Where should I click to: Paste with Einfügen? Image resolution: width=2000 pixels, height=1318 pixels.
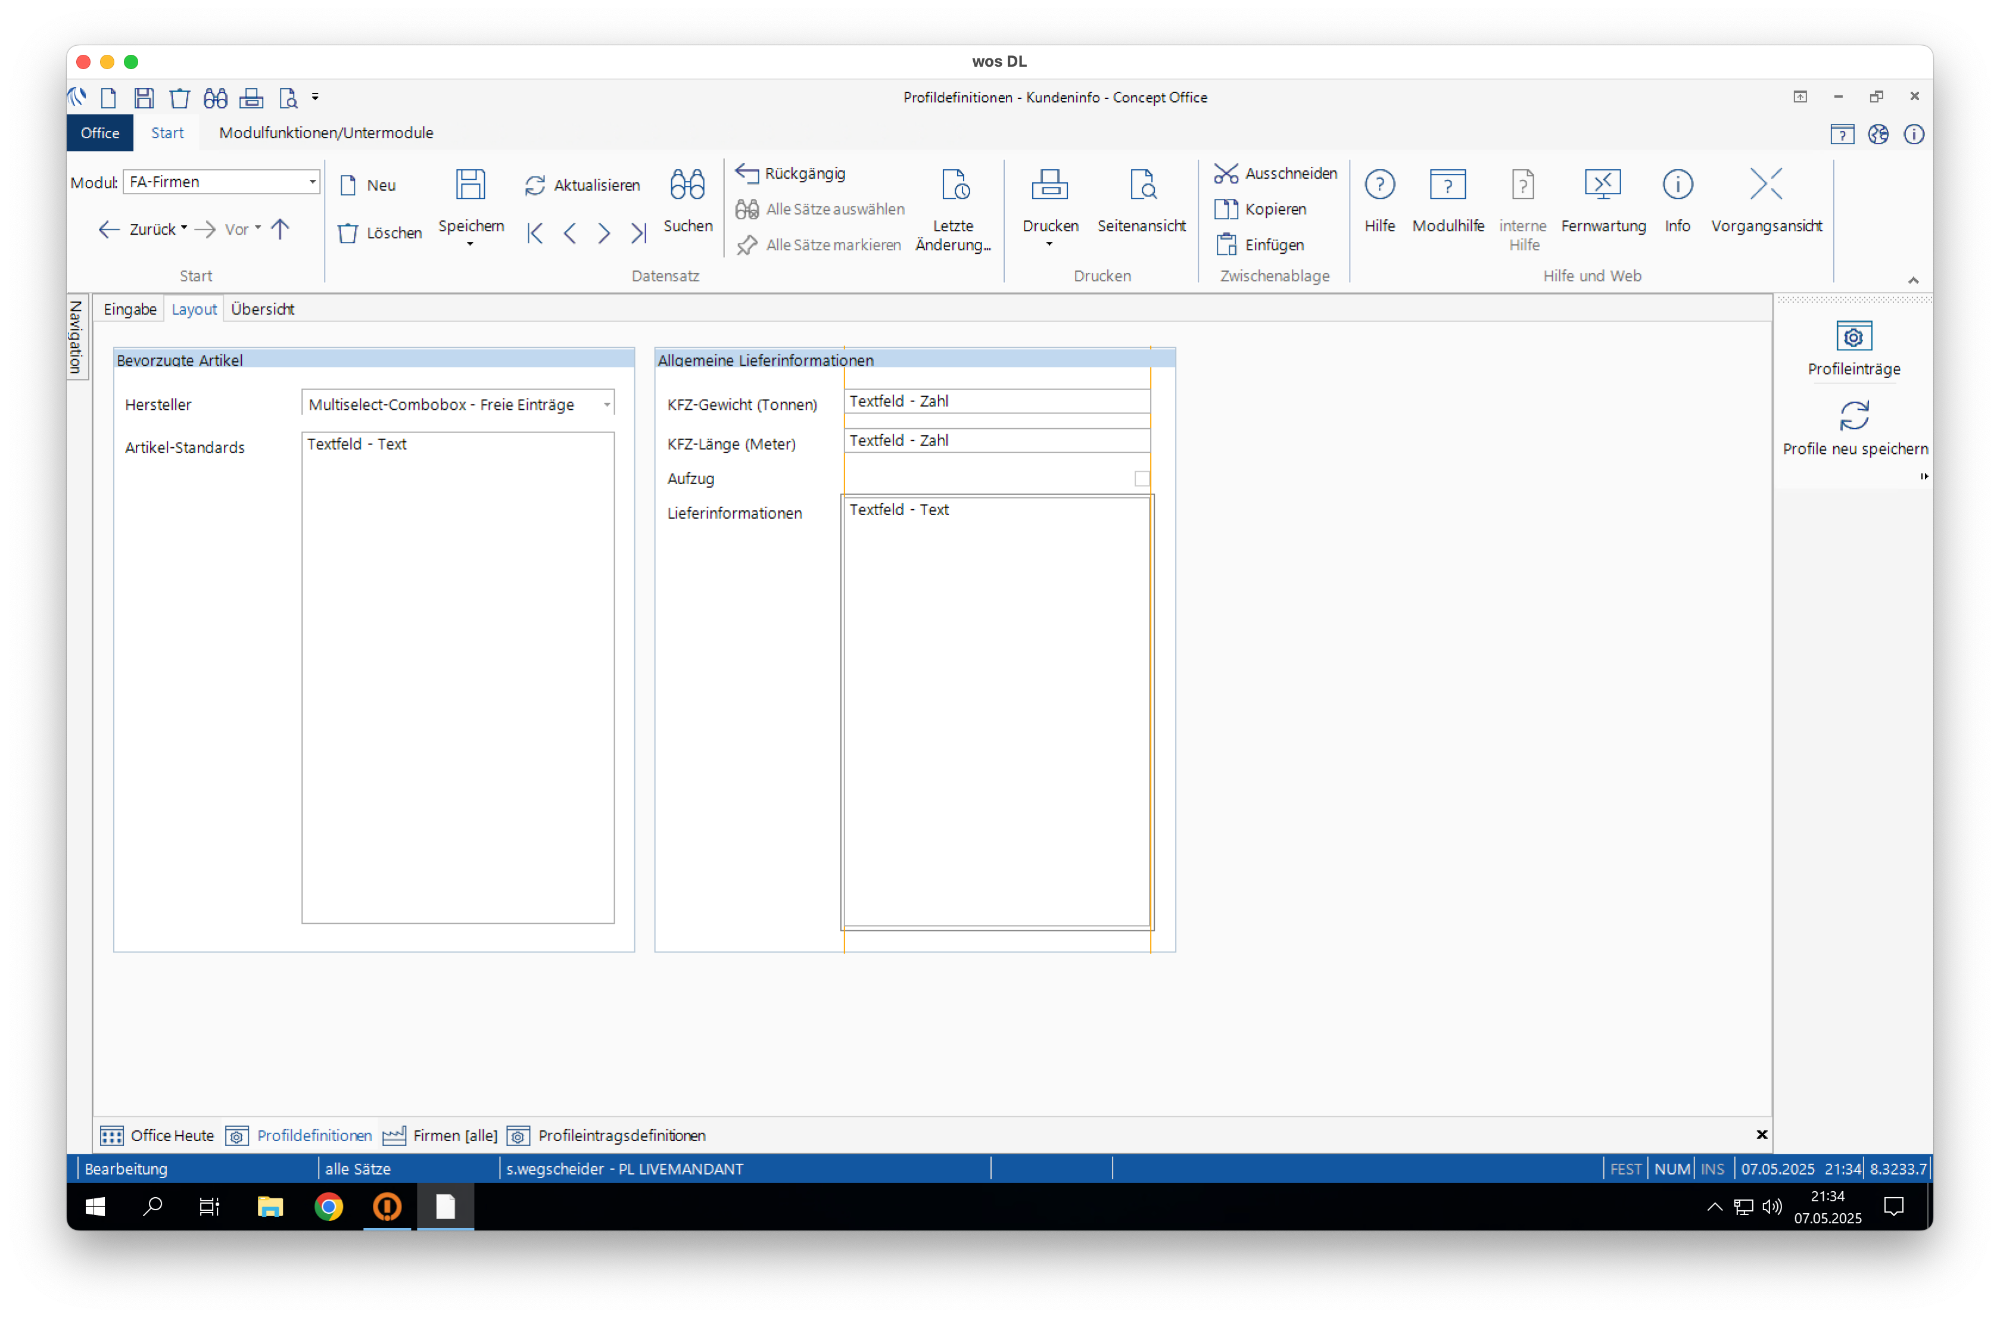1260,245
